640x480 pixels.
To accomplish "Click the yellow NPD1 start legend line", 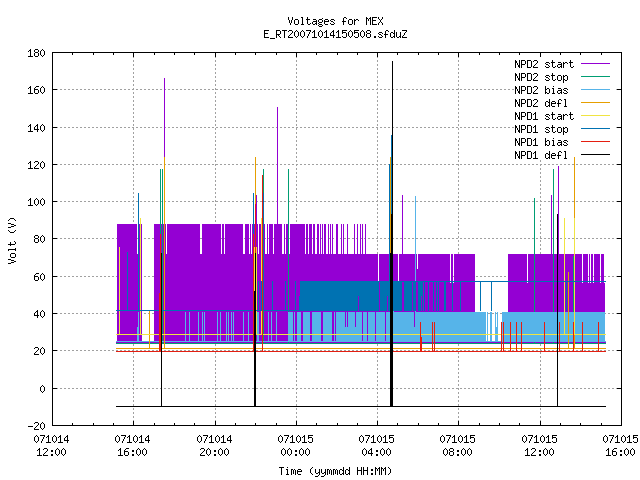I will (595, 116).
